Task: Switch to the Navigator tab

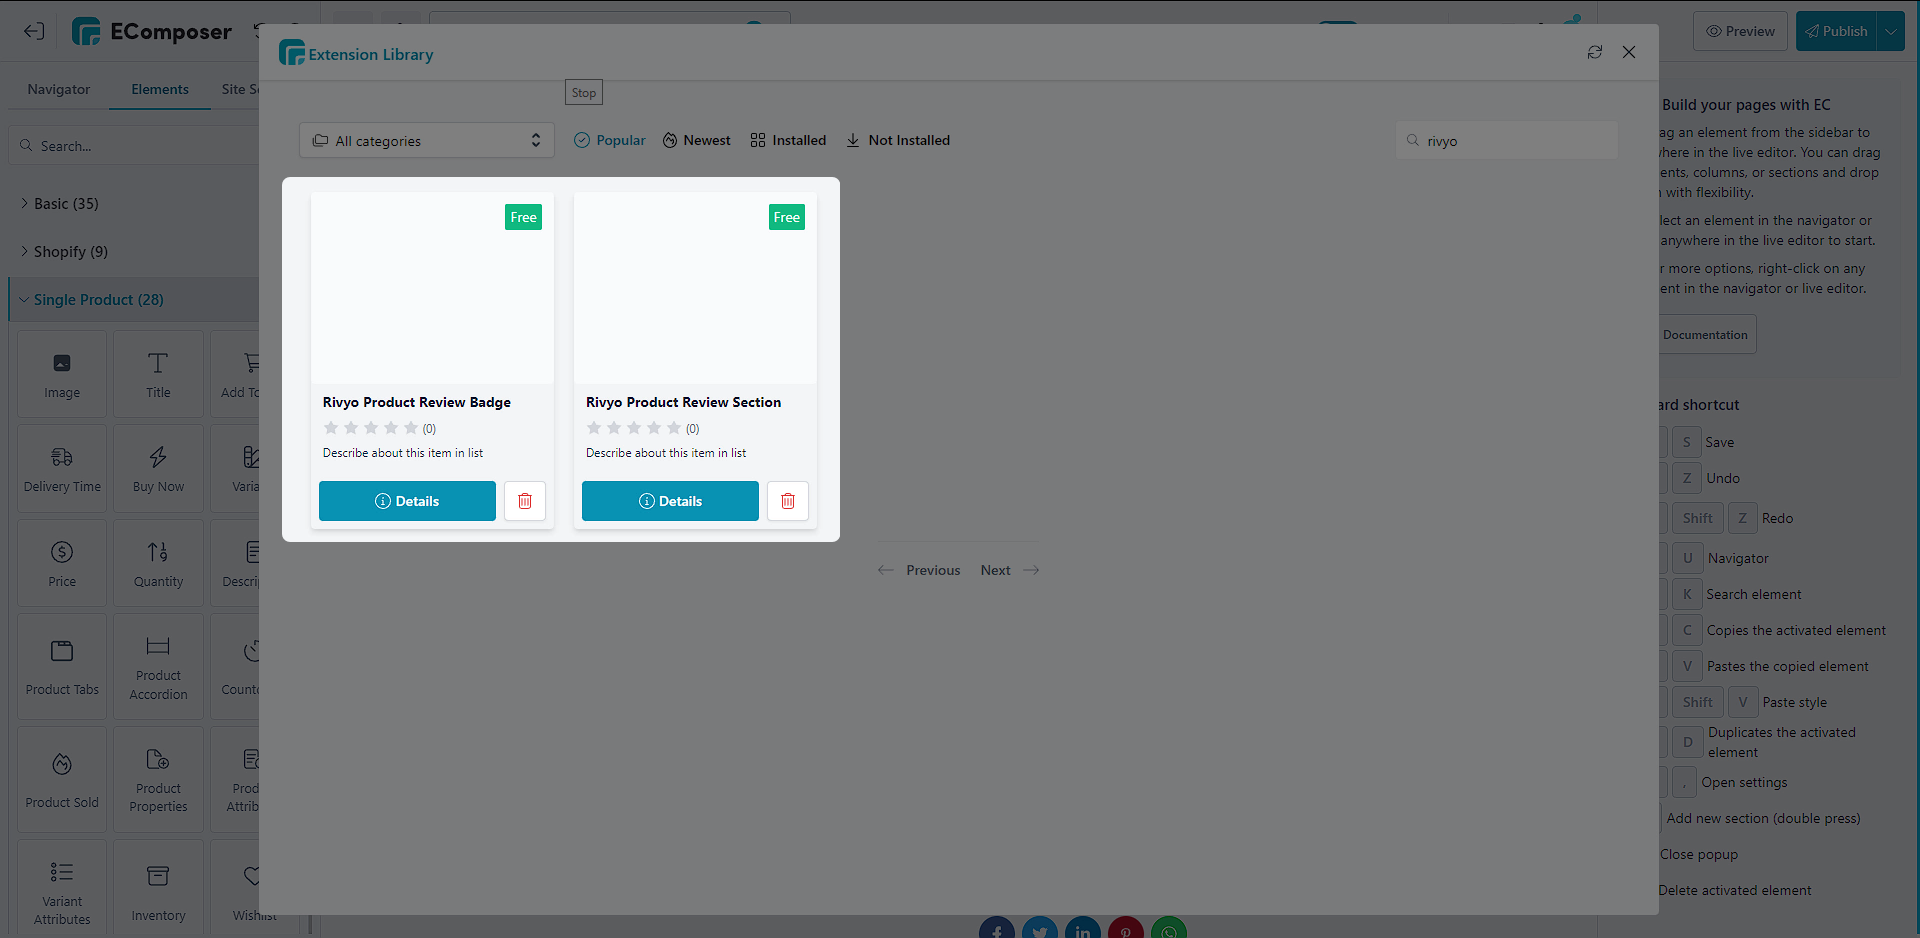Action: (x=59, y=89)
